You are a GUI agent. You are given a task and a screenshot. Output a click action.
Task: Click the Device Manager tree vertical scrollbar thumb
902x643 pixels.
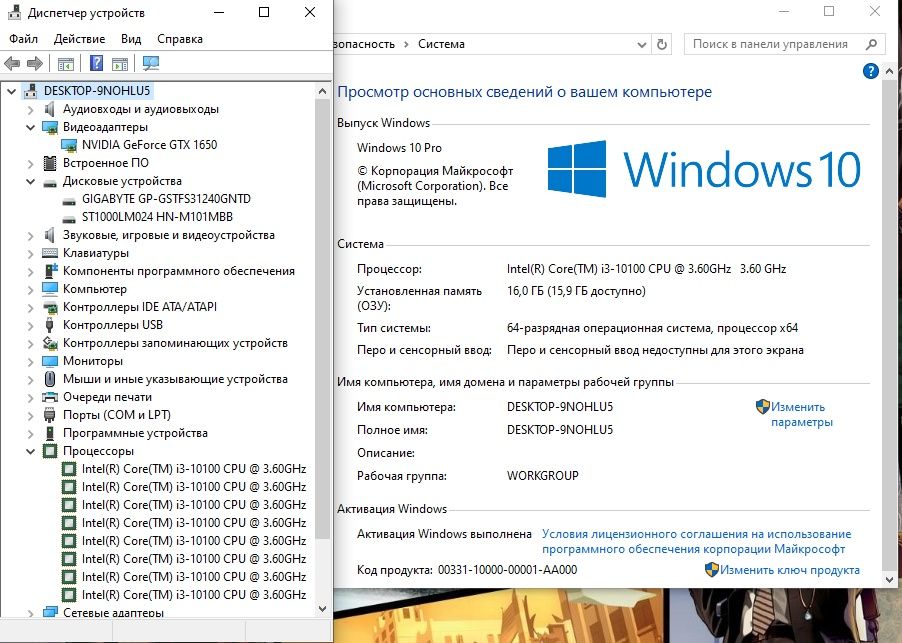322,319
